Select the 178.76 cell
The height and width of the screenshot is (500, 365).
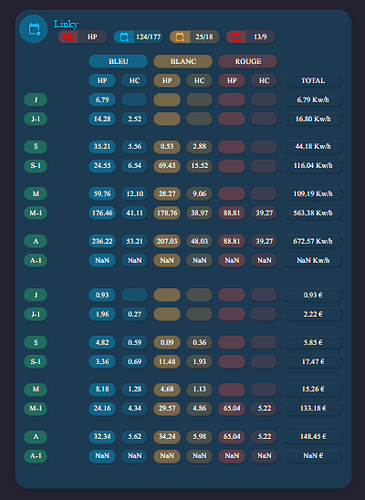coord(167,213)
